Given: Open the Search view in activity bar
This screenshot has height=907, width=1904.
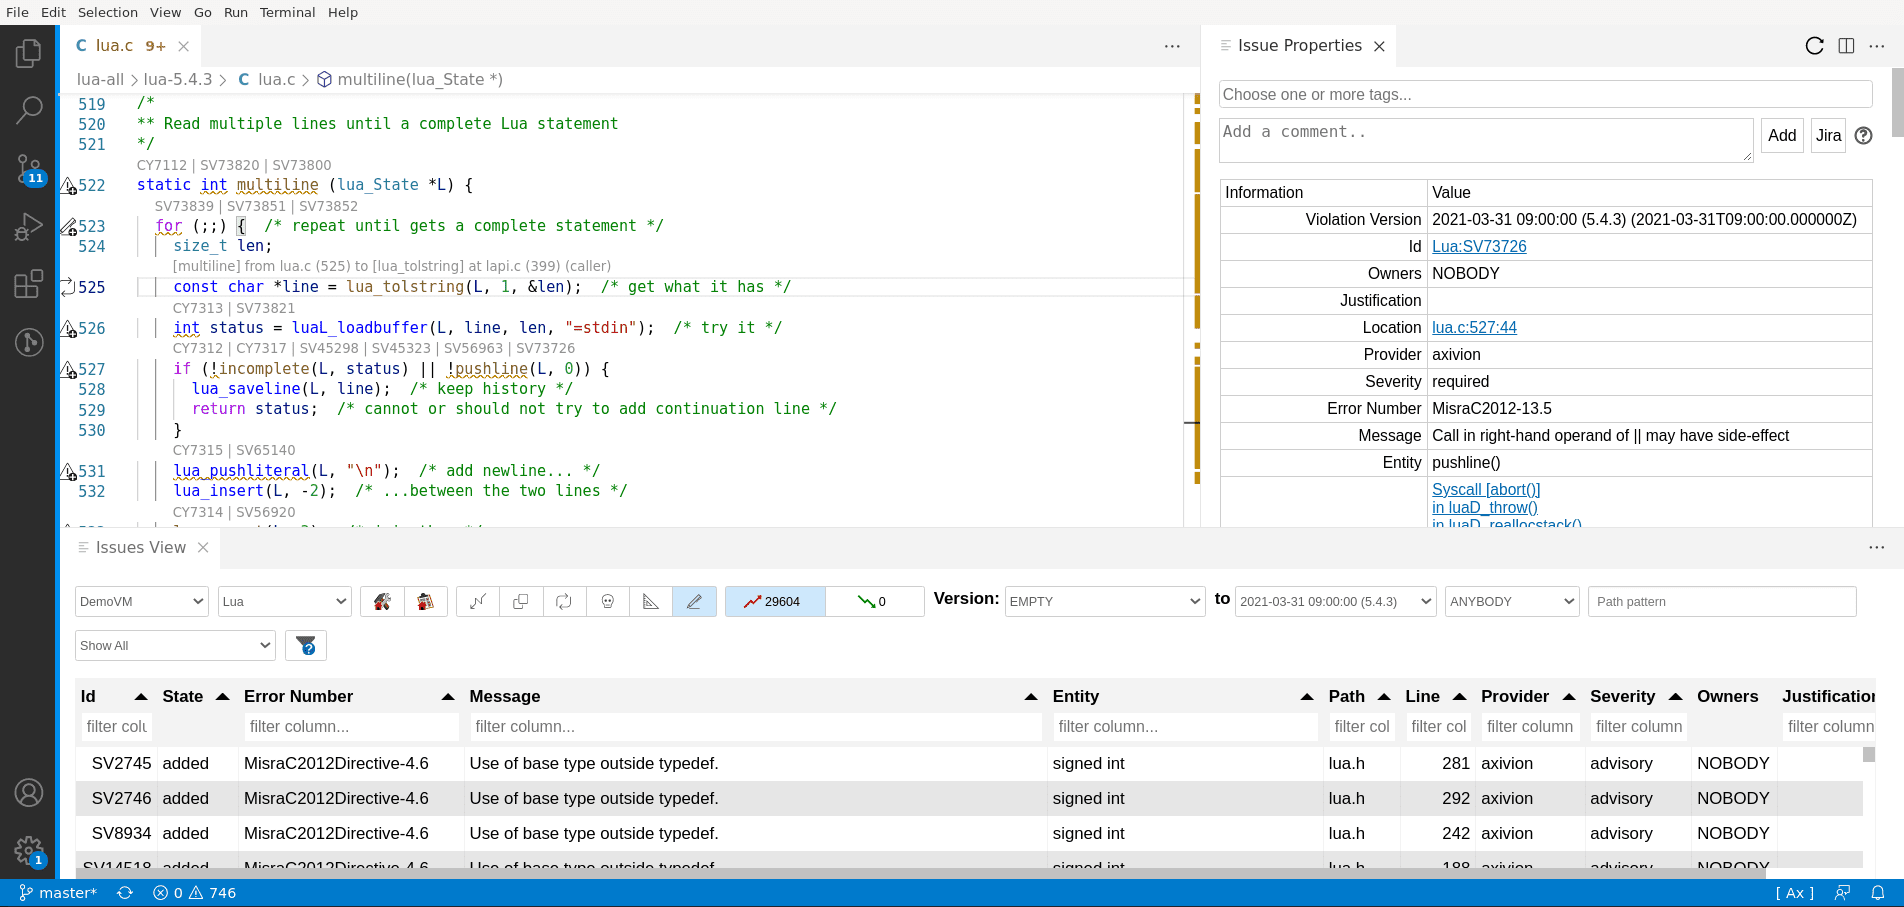Looking at the screenshot, I should pyautogui.click(x=28, y=110).
